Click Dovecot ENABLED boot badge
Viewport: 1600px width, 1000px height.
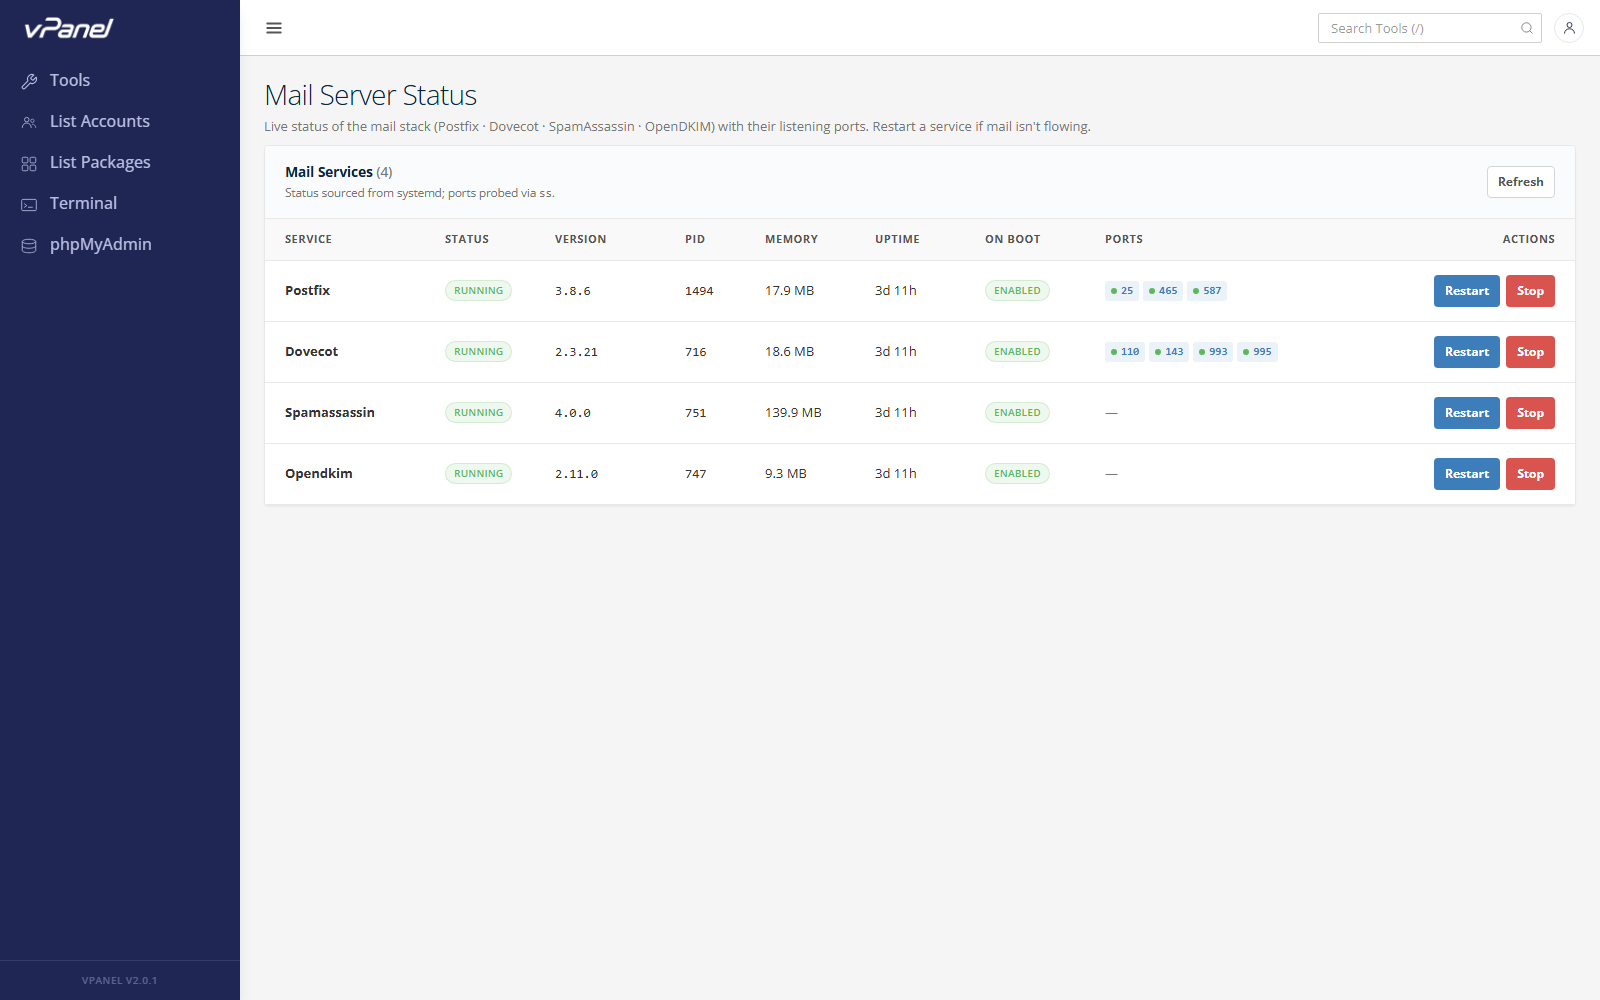[1017, 352]
